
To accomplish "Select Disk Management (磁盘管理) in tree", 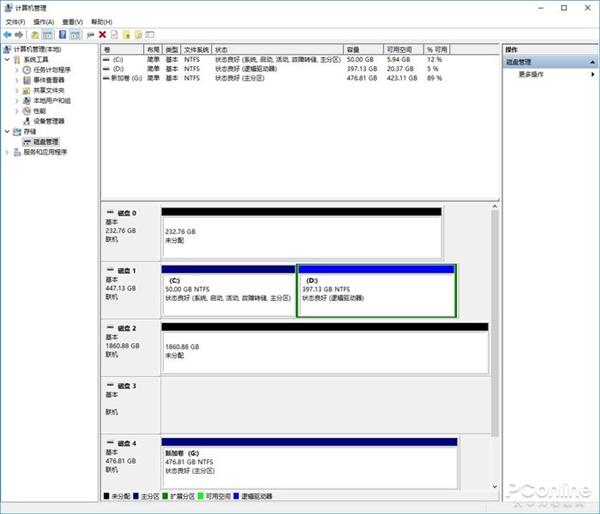I will coord(46,142).
